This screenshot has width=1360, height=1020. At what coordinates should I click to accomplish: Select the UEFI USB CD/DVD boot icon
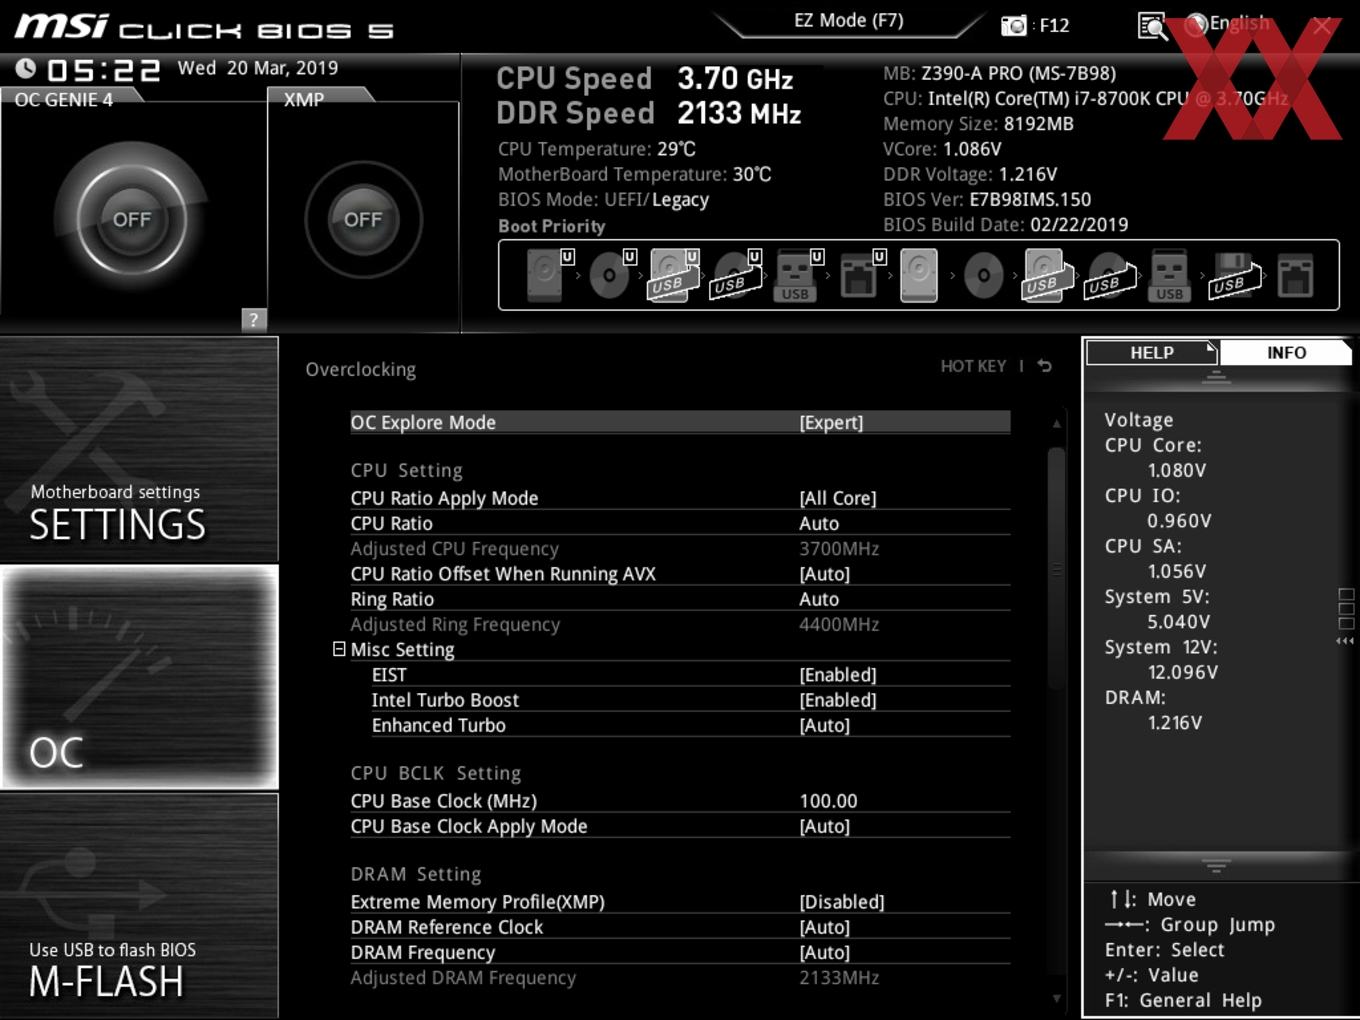coord(735,275)
